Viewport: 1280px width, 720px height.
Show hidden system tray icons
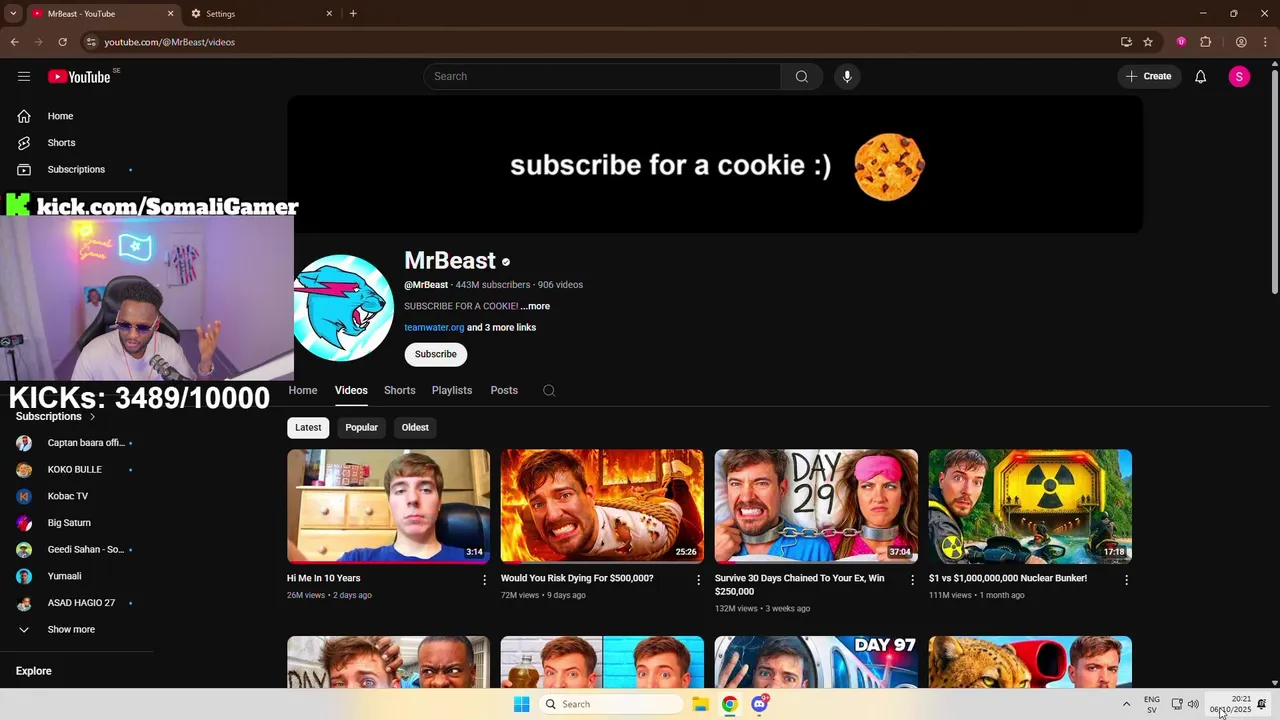(1126, 704)
